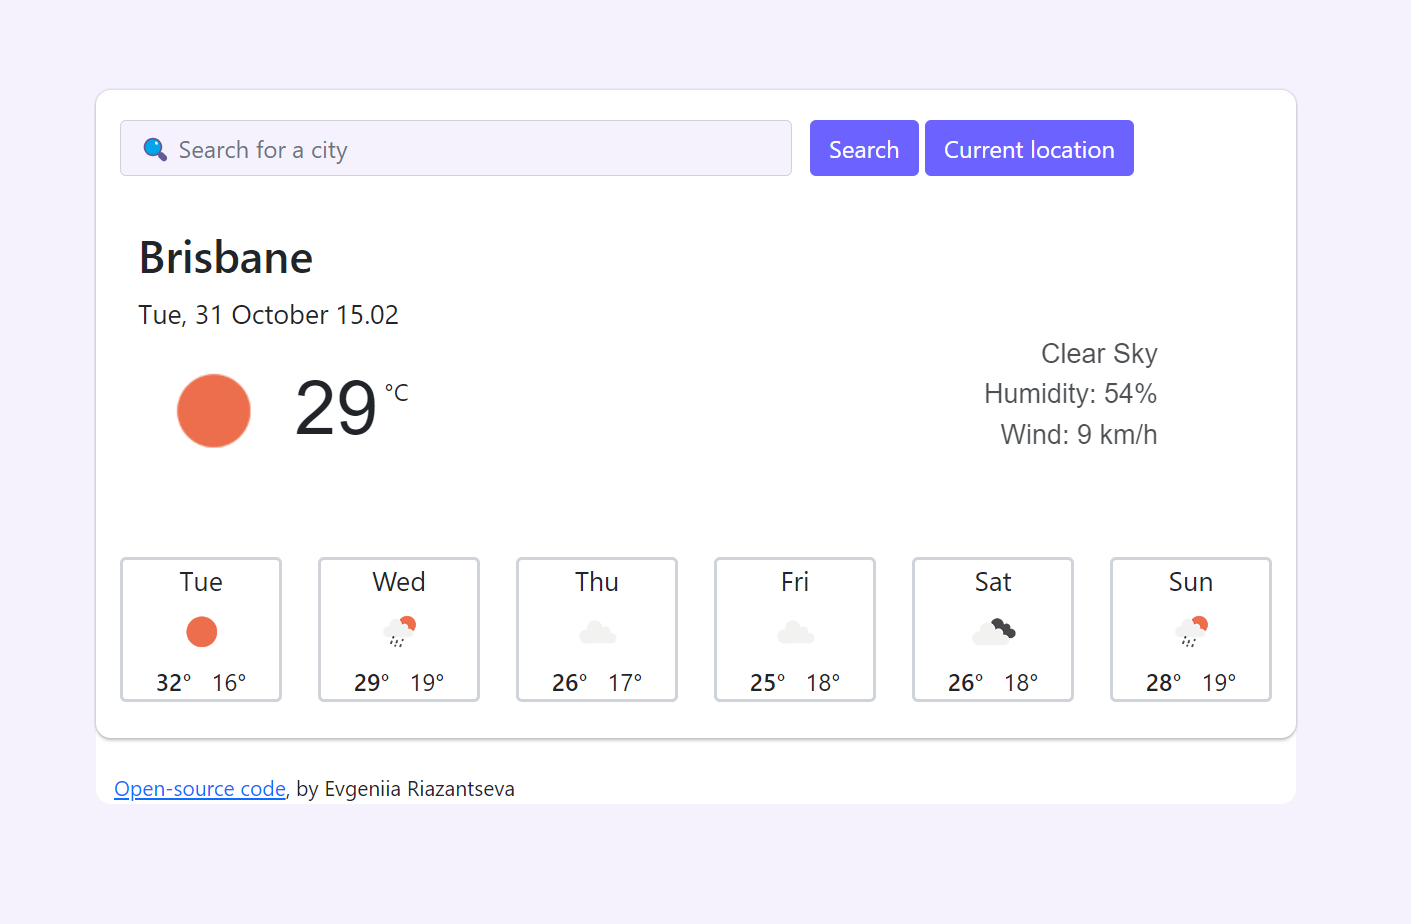The width and height of the screenshot is (1411, 924).
Task: Click Friday's cloud icon
Action: (794, 631)
